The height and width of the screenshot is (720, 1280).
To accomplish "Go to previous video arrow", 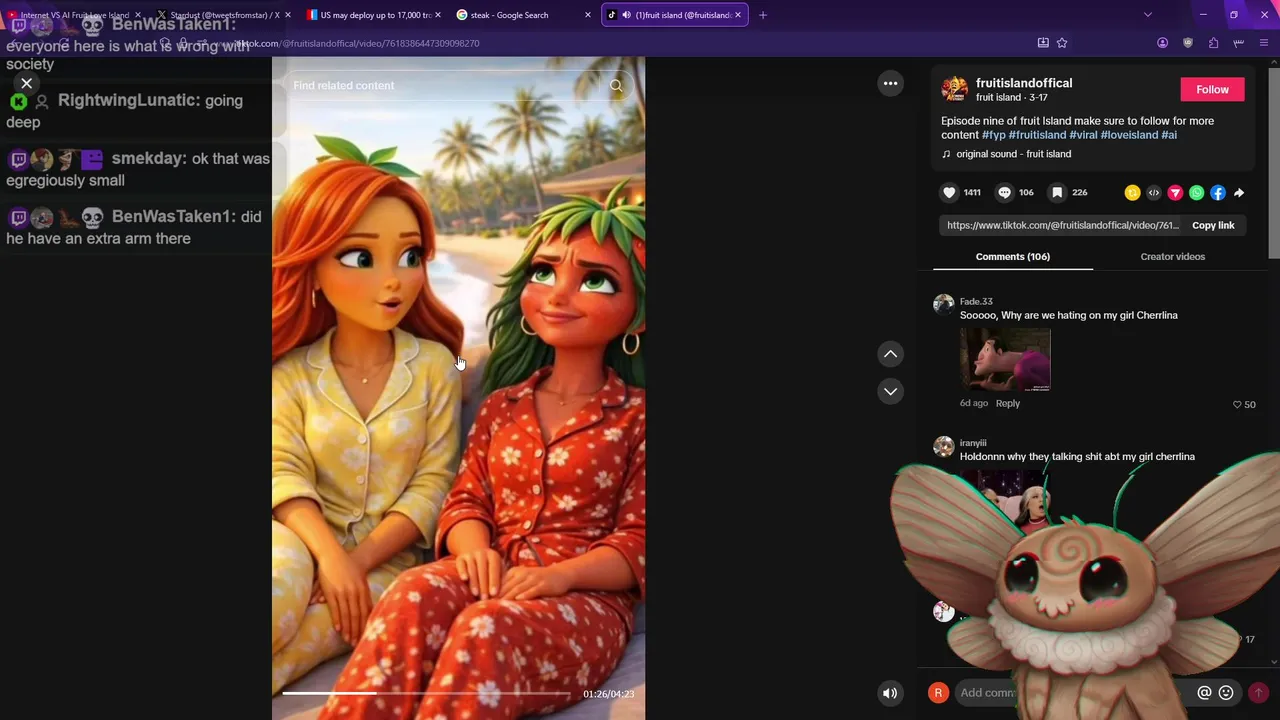I will [890, 354].
